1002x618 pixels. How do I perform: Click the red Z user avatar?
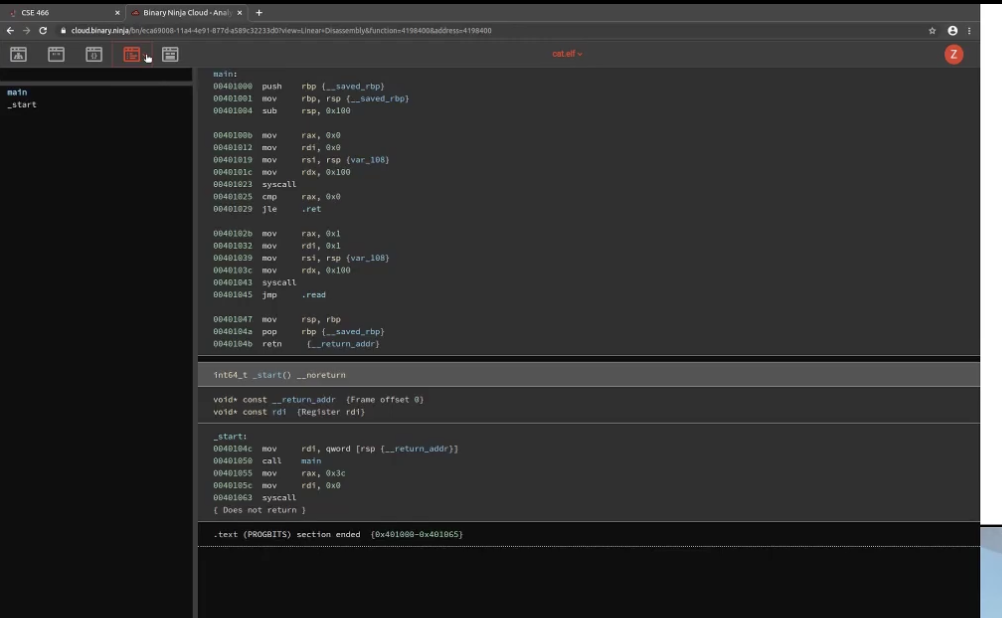coord(953,55)
